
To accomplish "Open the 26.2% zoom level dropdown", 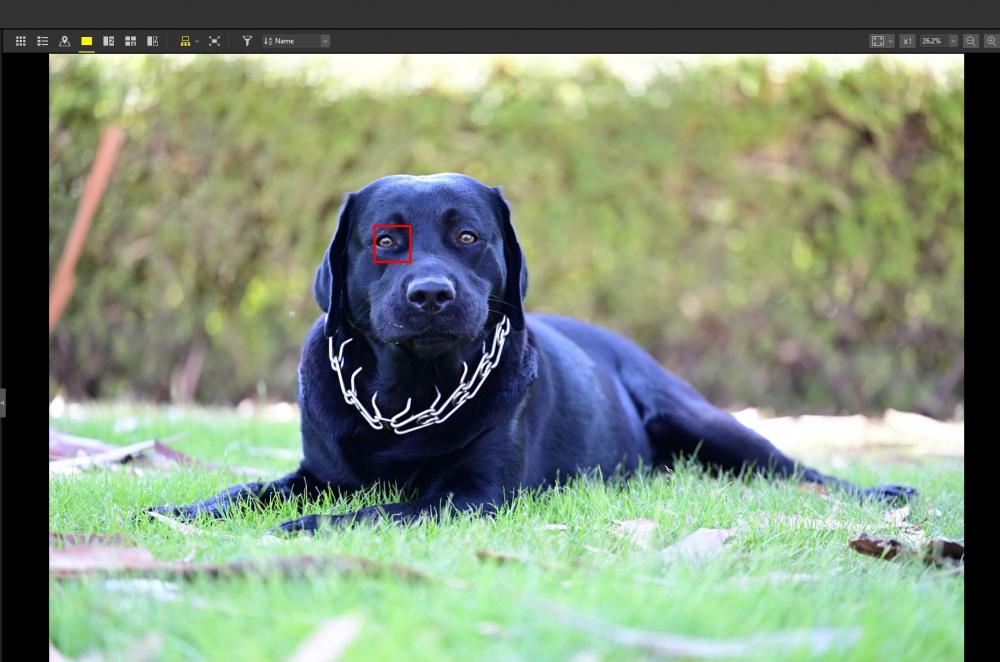I will tap(939, 41).
